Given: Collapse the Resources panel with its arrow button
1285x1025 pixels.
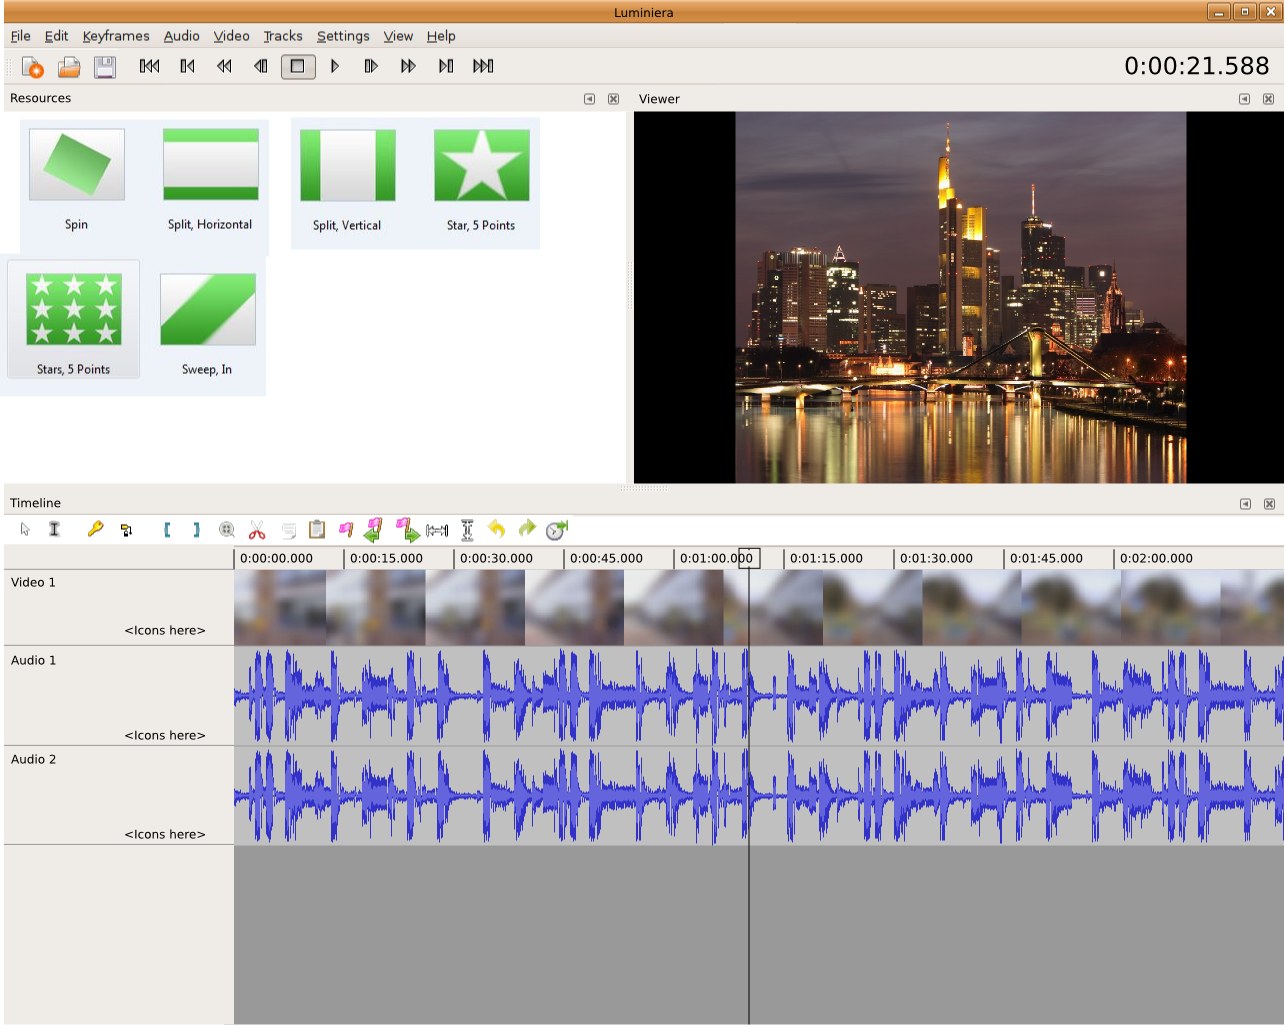Looking at the screenshot, I should tap(589, 99).
